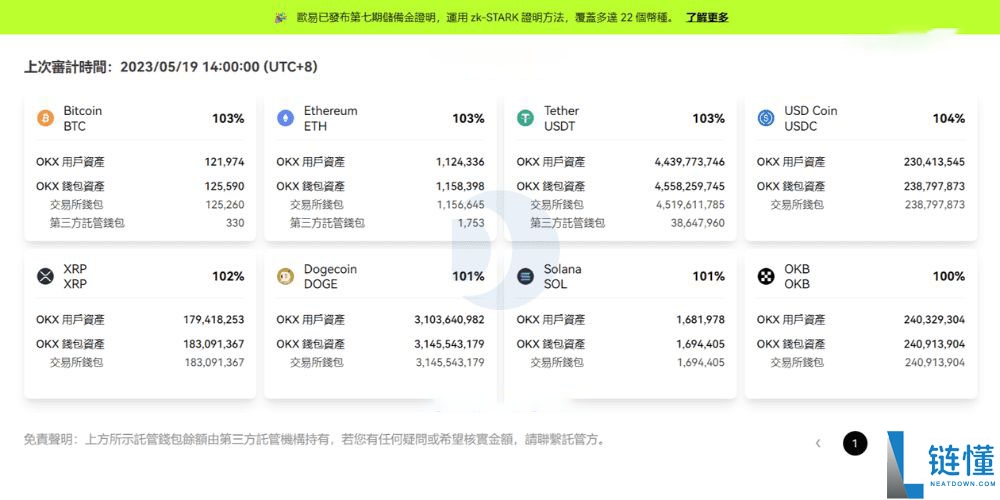Click the Solana SOL coin icon
The width and height of the screenshot is (1000, 500).
tap(526, 276)
